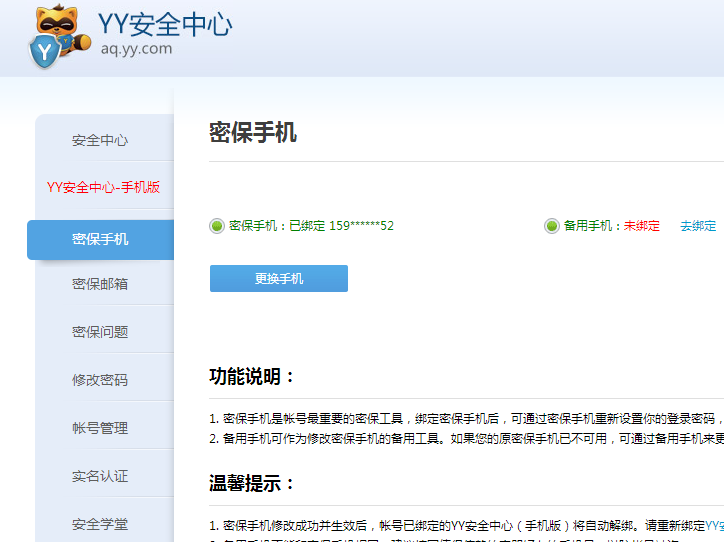Click the 更换手机 button
The image size is (724, 542).
[x=279, y=278]
